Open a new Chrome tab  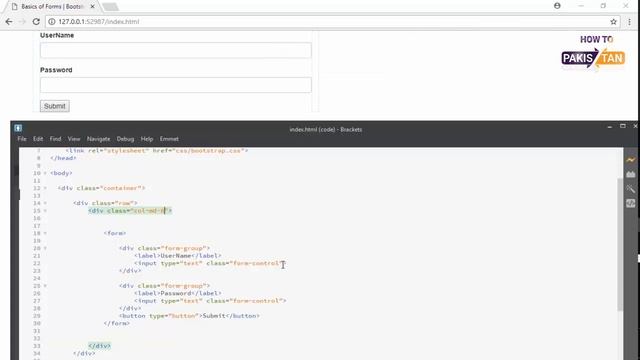tap(110, 7)
